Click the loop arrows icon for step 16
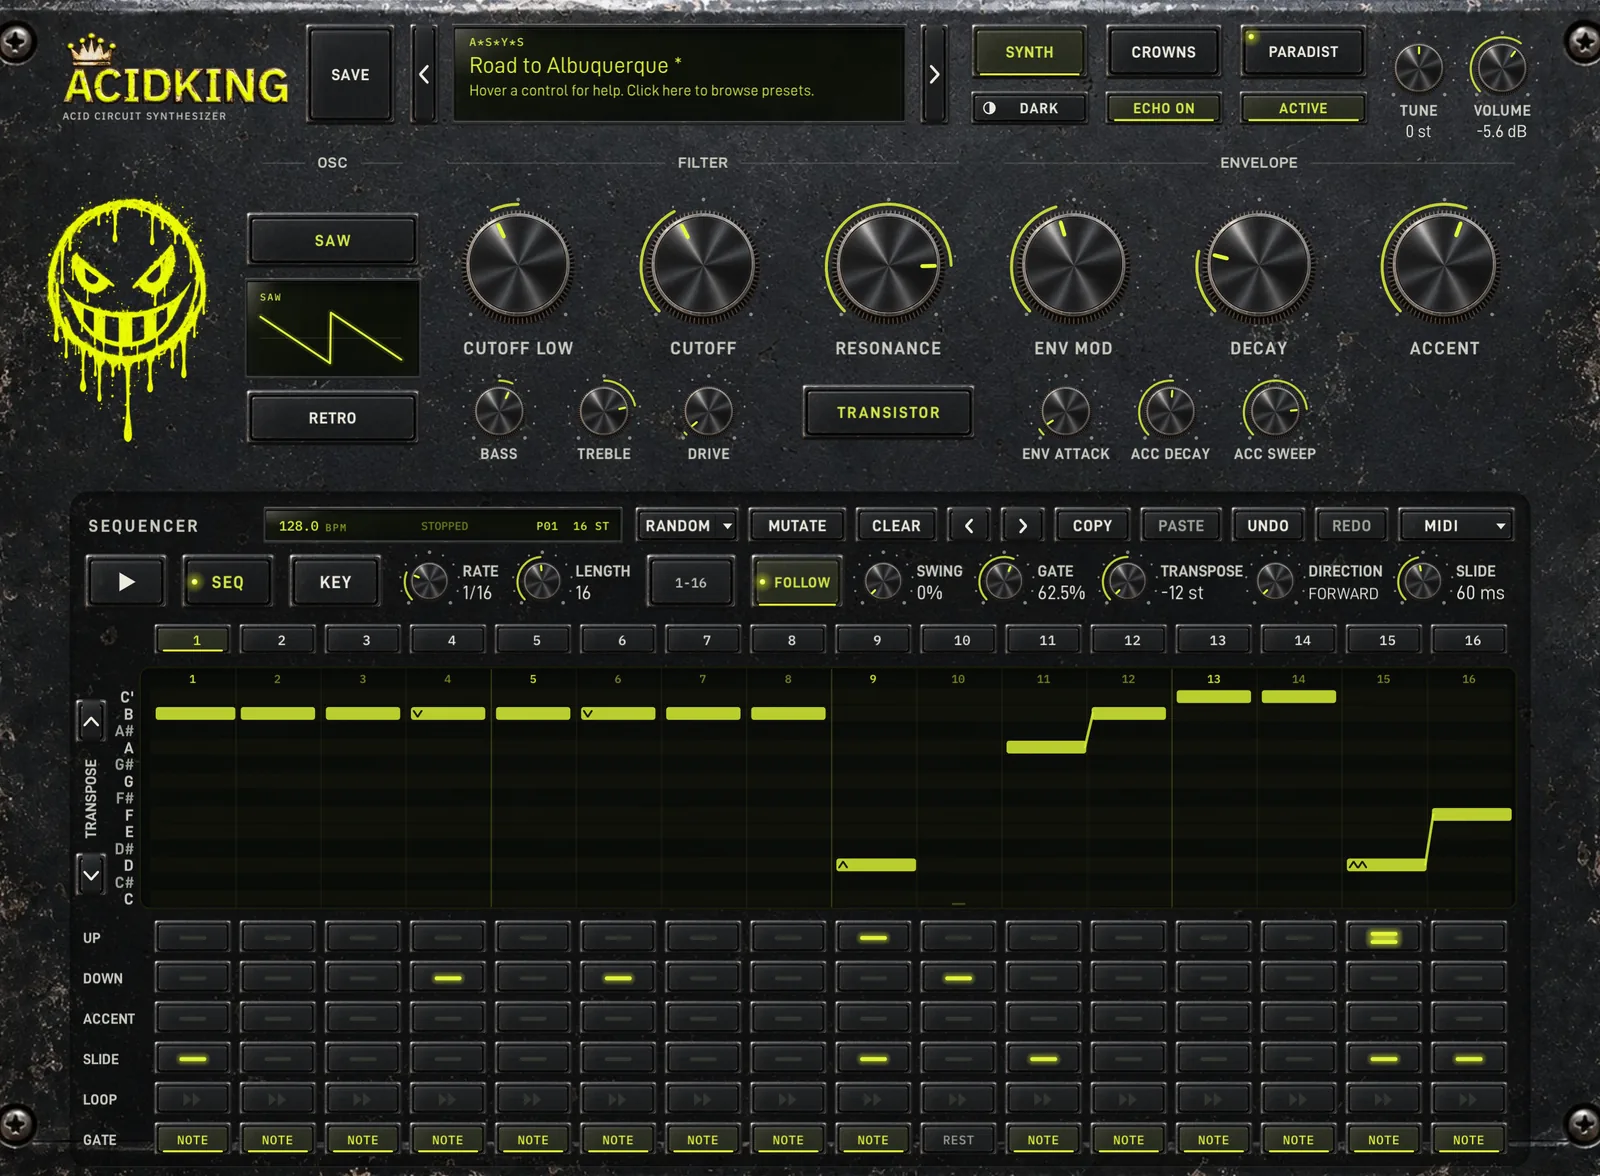Image resolution: width=1600 pixels, height=1176 pixels. (x=1468, y=1099)
